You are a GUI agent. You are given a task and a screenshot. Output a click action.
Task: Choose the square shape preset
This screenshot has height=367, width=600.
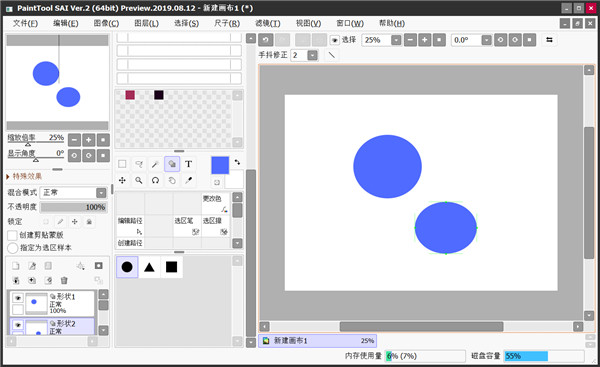(x=171, y=267)
